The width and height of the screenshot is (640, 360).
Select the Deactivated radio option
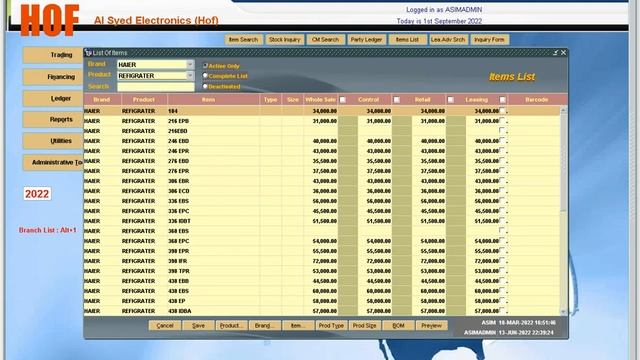point(205,86)
